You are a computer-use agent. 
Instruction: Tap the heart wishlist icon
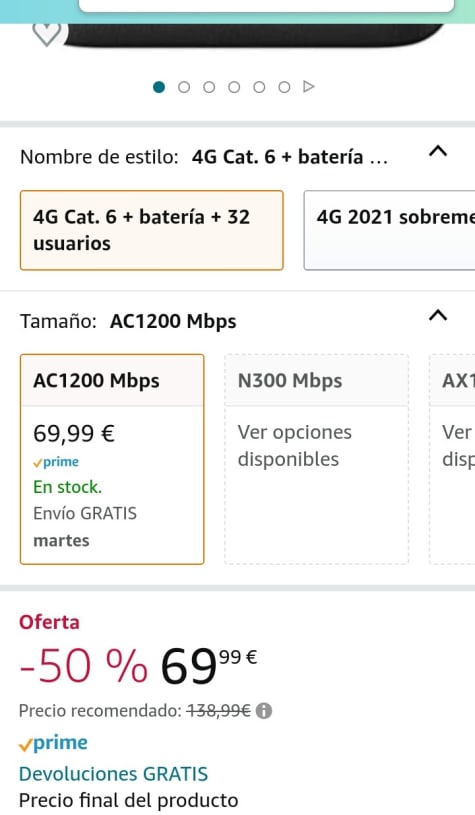coord(48,34)
